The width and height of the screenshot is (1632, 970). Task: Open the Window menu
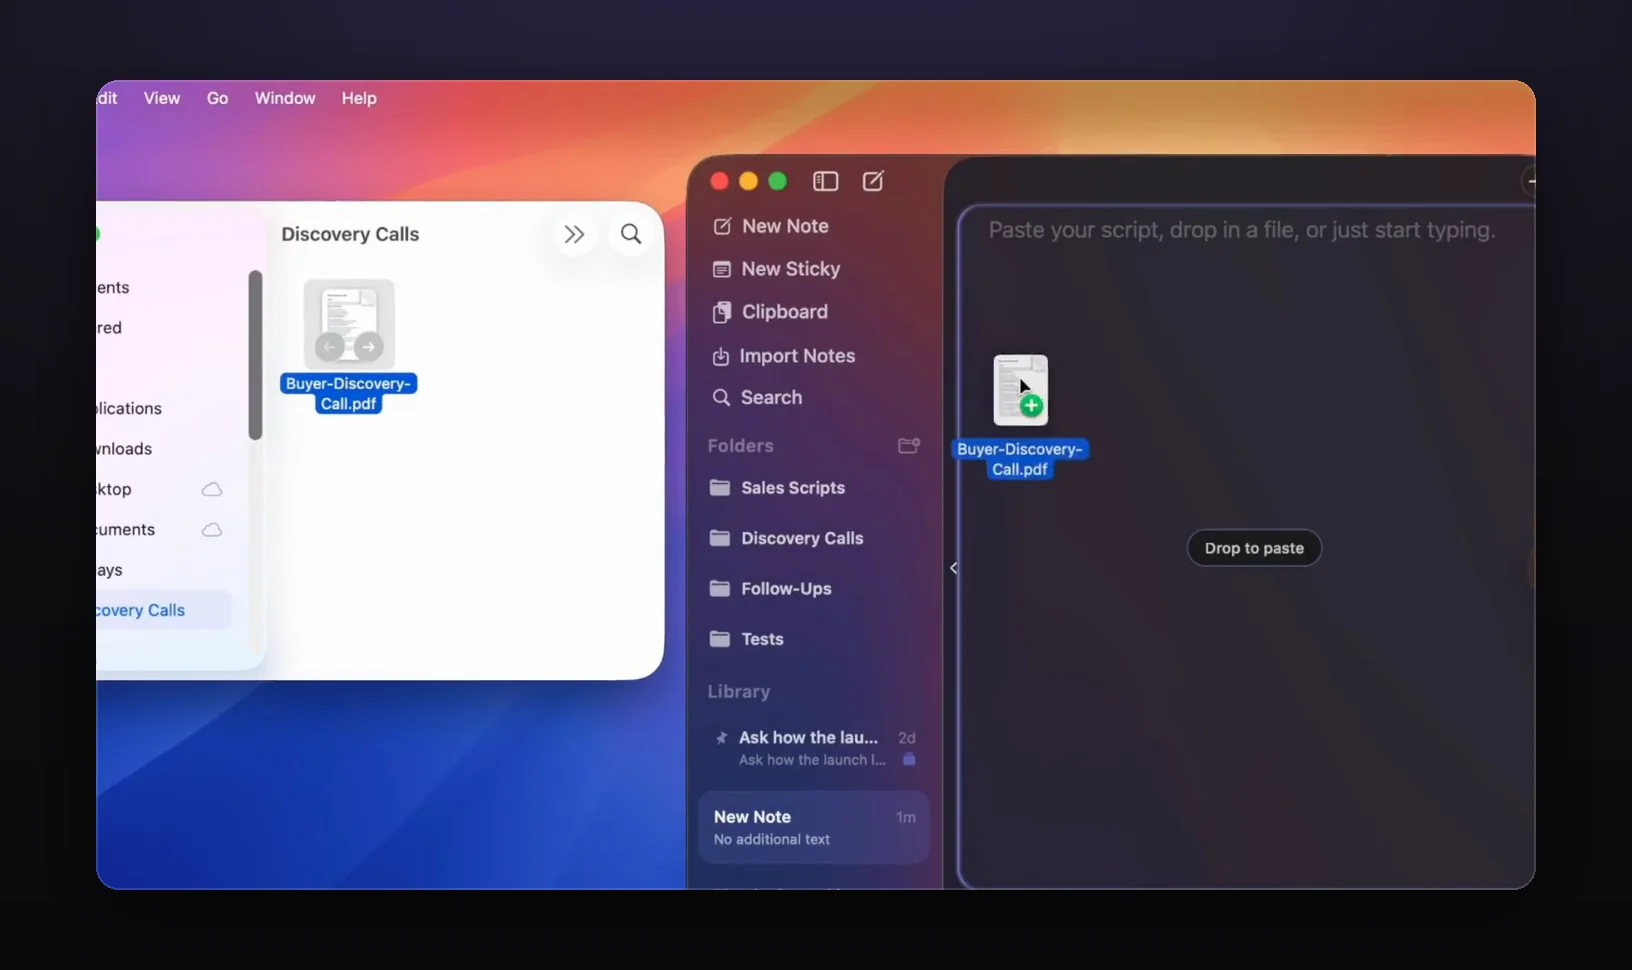285,98
